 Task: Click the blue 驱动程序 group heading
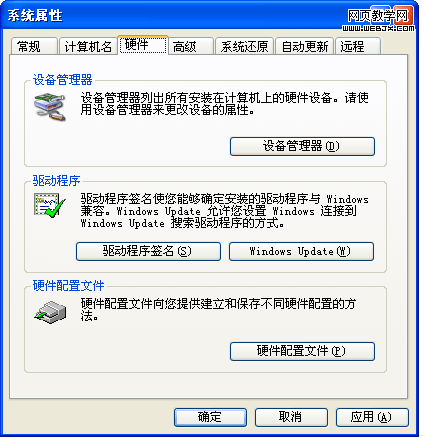(56, 181)
